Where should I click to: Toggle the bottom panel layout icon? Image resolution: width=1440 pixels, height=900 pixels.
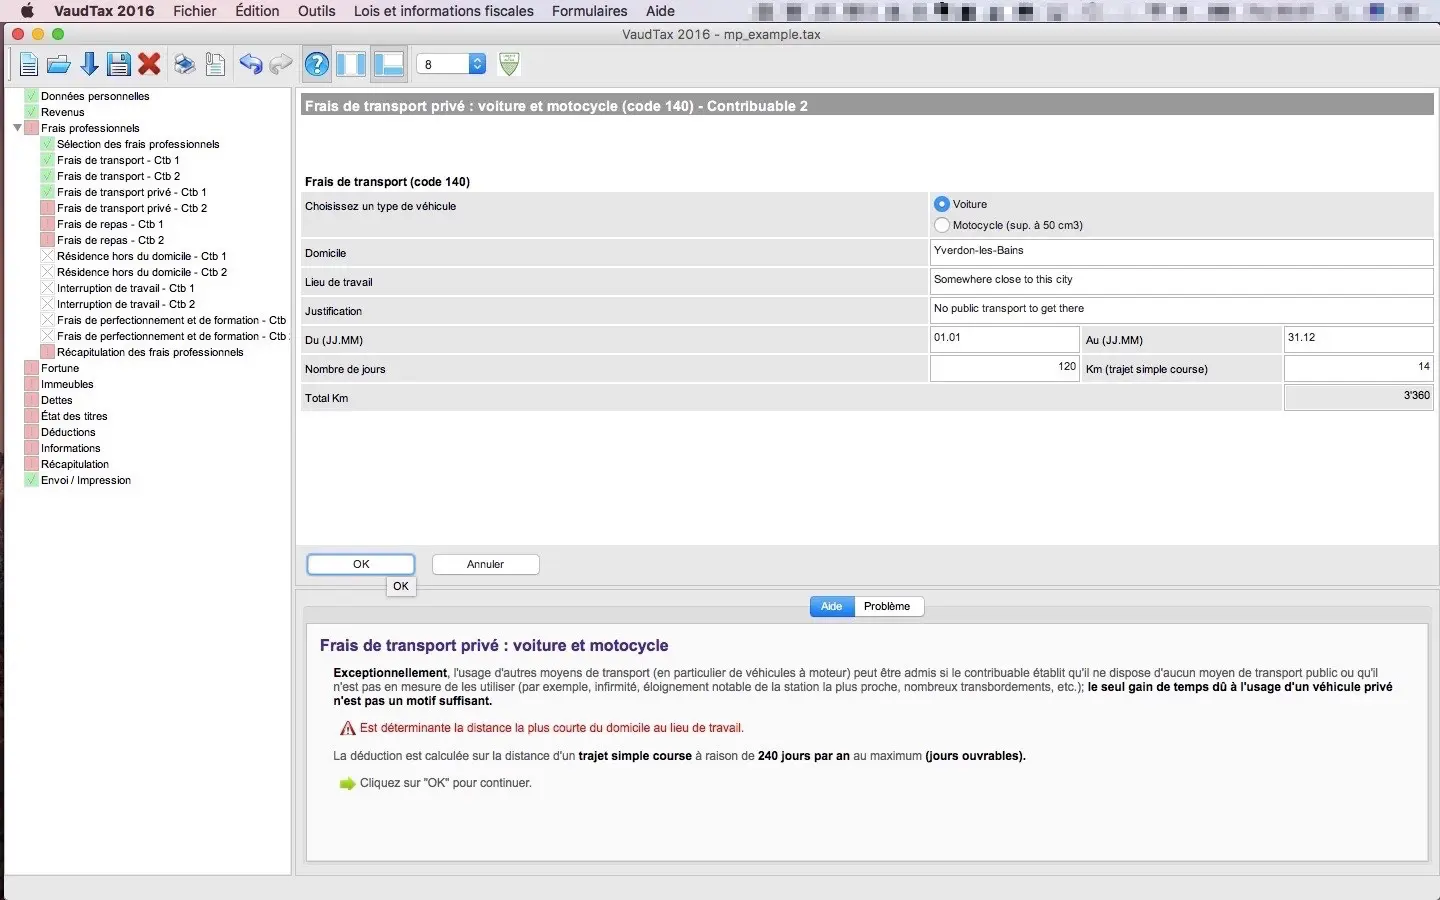388,65
